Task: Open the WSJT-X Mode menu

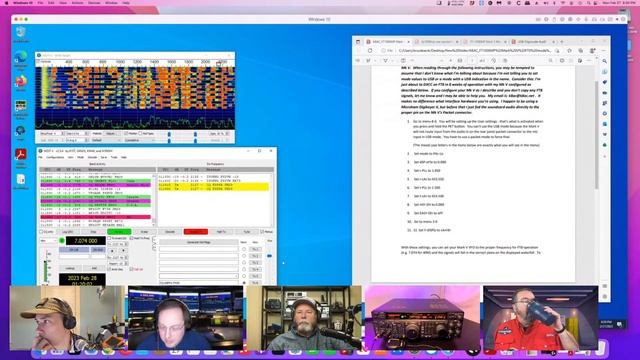Action: pyautogui.click(x=80, y=157)
